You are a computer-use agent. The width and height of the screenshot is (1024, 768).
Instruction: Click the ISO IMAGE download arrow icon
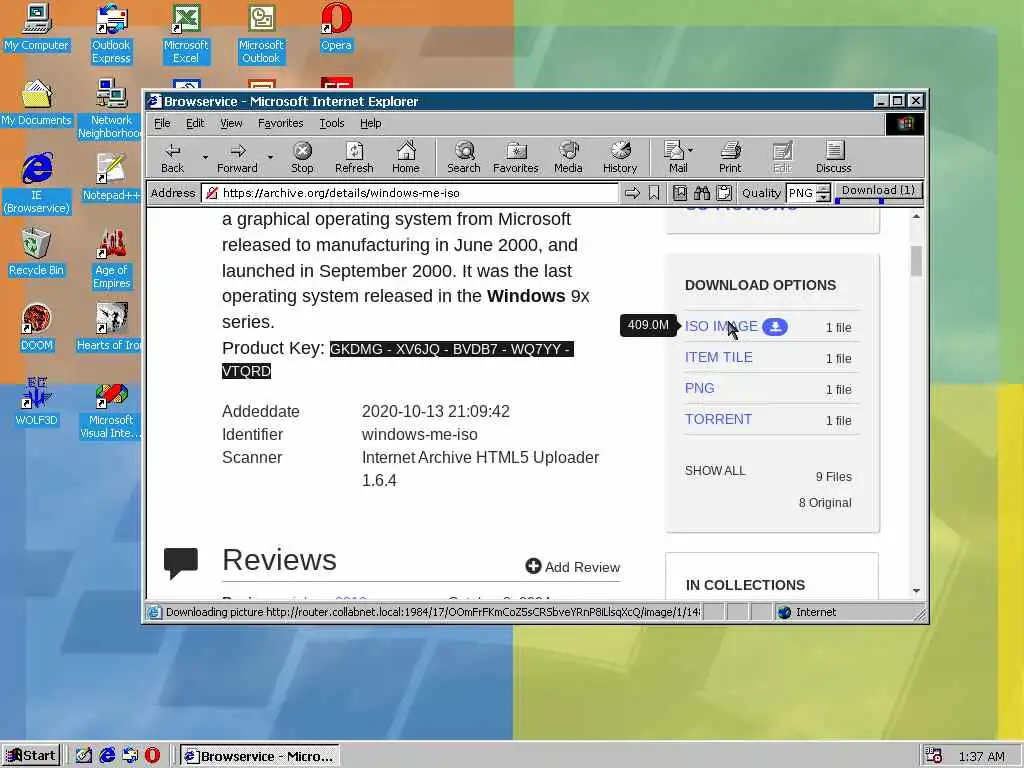pyautogui.click(x=775, y=327)
